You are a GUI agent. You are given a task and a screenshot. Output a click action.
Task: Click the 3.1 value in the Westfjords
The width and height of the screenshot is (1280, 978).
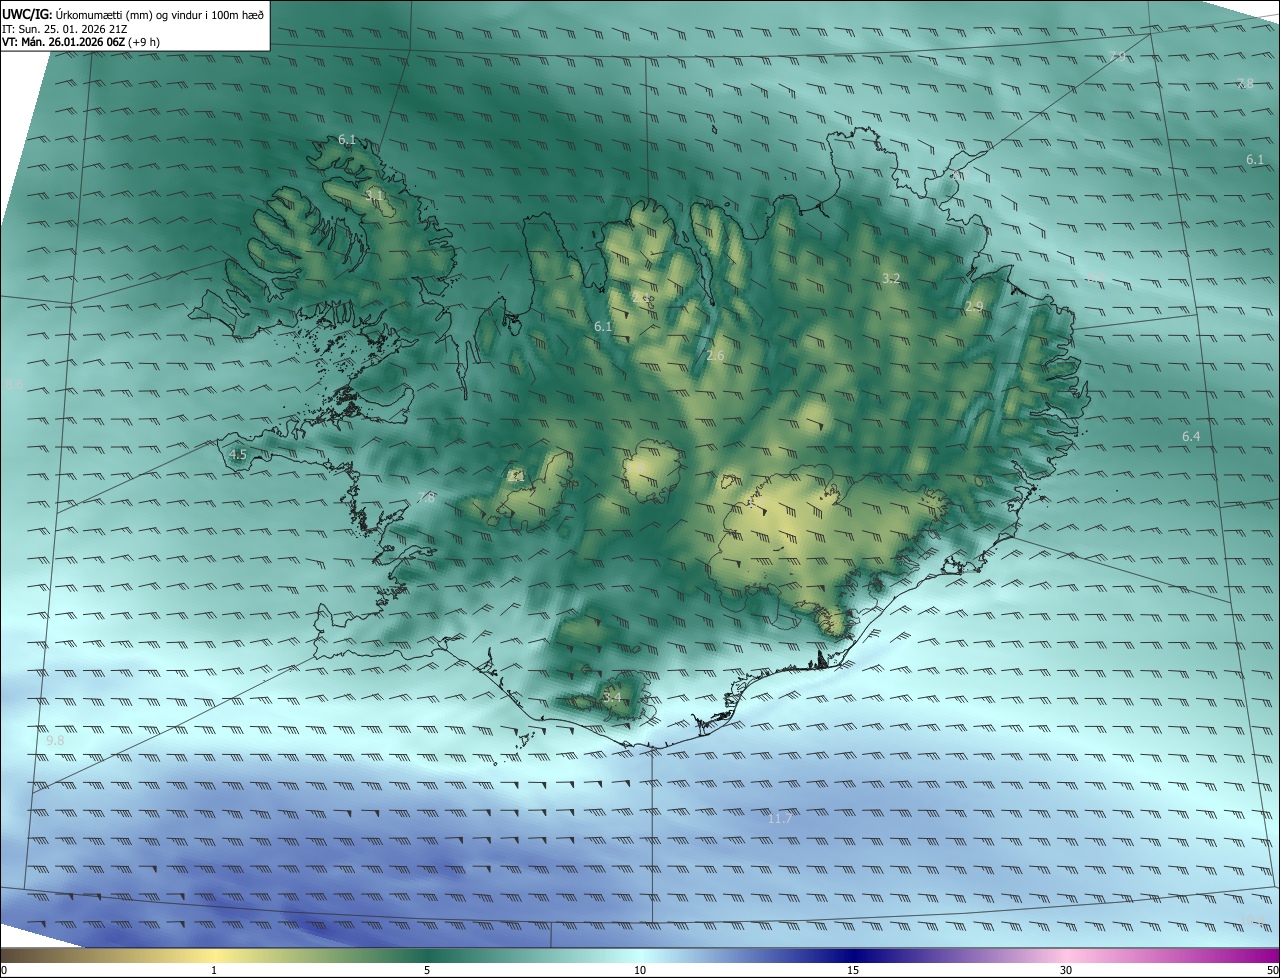point(375,194)
